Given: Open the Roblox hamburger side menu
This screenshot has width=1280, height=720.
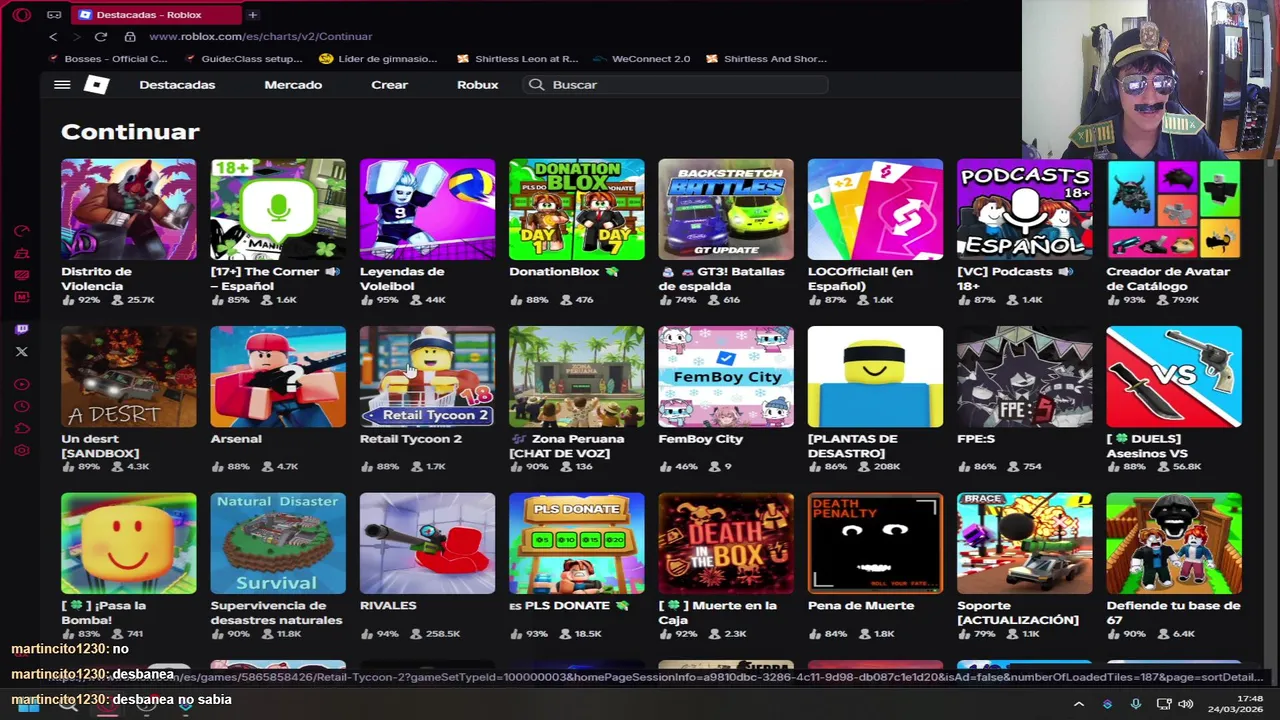Looking at the screenshot, I should [x=62, y=85].
